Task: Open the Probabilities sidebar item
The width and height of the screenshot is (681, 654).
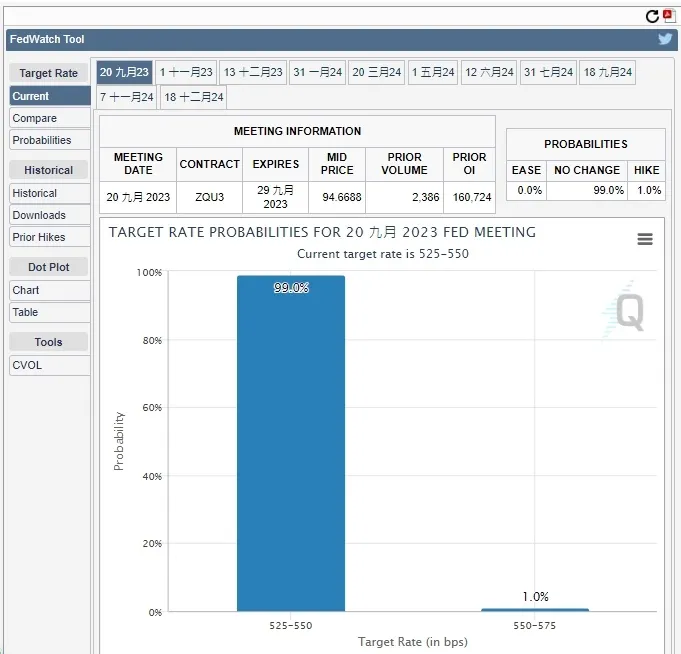Action: point(42,140)
